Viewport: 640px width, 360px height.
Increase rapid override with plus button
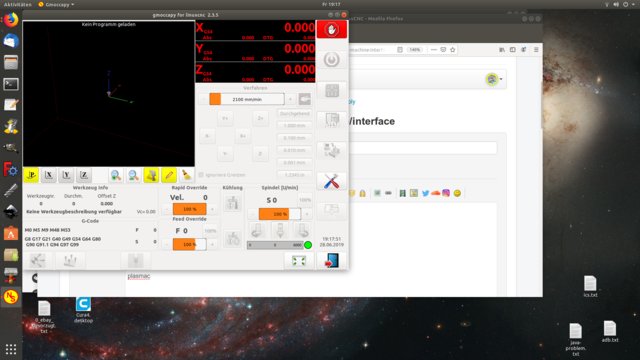coord(212,209)
